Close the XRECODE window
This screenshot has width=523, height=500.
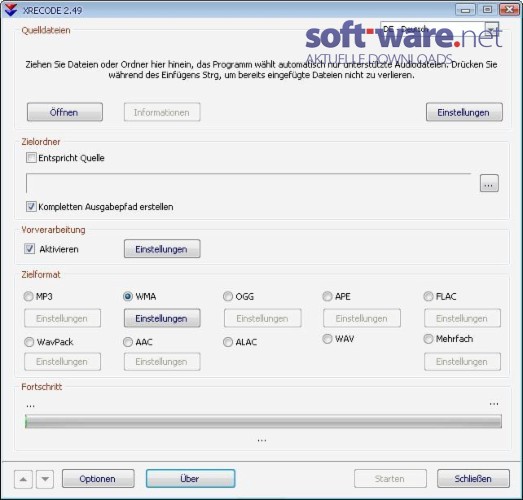[509, 10]
